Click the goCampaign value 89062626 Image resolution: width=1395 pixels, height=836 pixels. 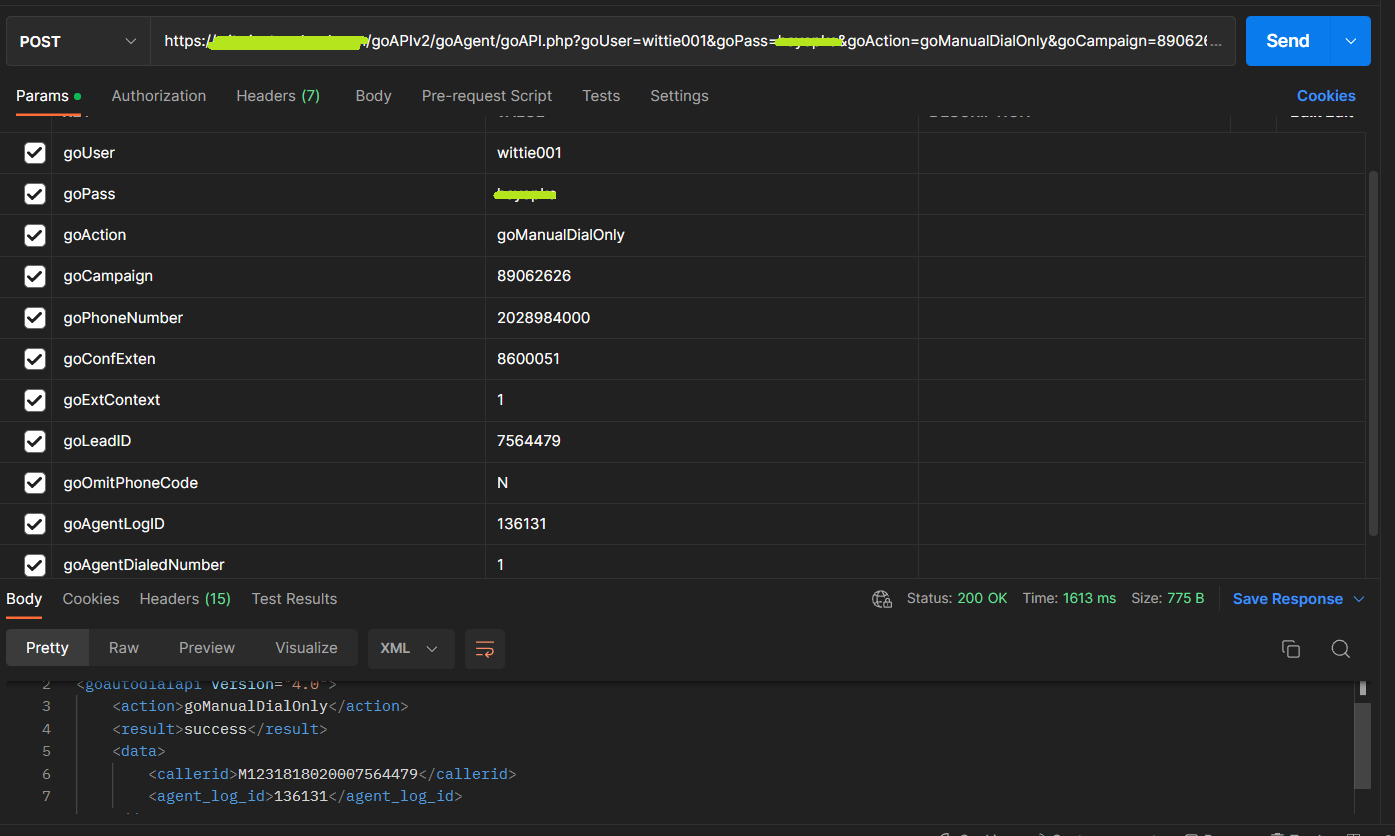(x=534, y=276)
